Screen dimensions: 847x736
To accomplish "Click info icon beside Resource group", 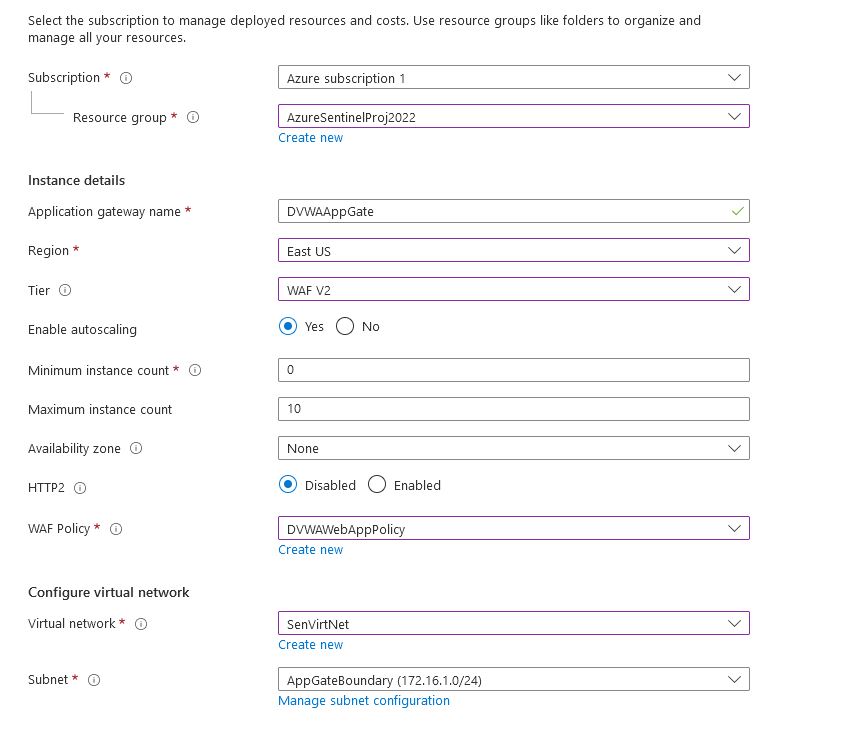I will pyautogui.click(x=193, y=117).
